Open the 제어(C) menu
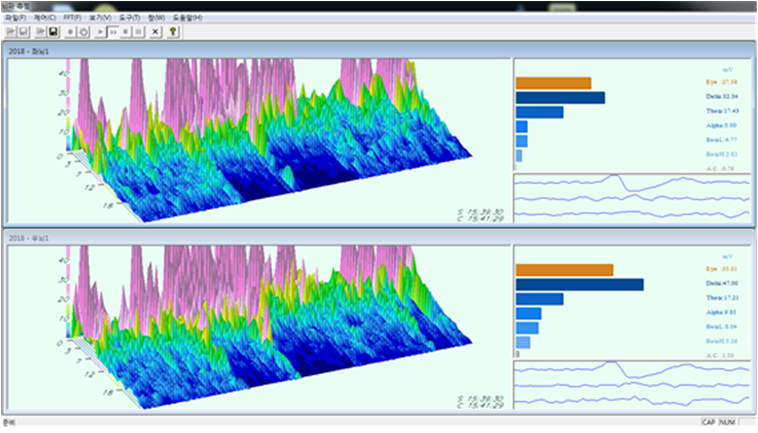This screenshot has height=433, width=758. (x=44, y=18)
